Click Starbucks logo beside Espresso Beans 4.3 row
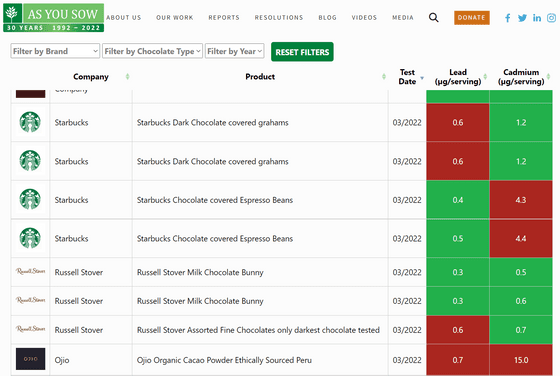The height and width of the screenshot is (376, 560). pos(30,199)
